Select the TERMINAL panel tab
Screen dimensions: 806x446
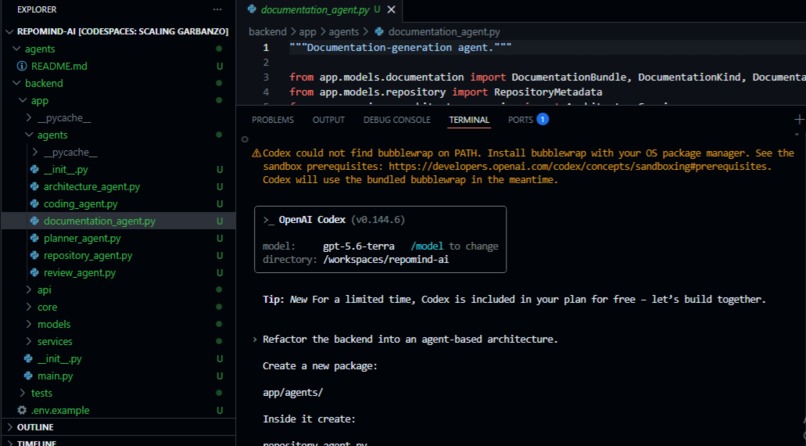pos(469,120)
